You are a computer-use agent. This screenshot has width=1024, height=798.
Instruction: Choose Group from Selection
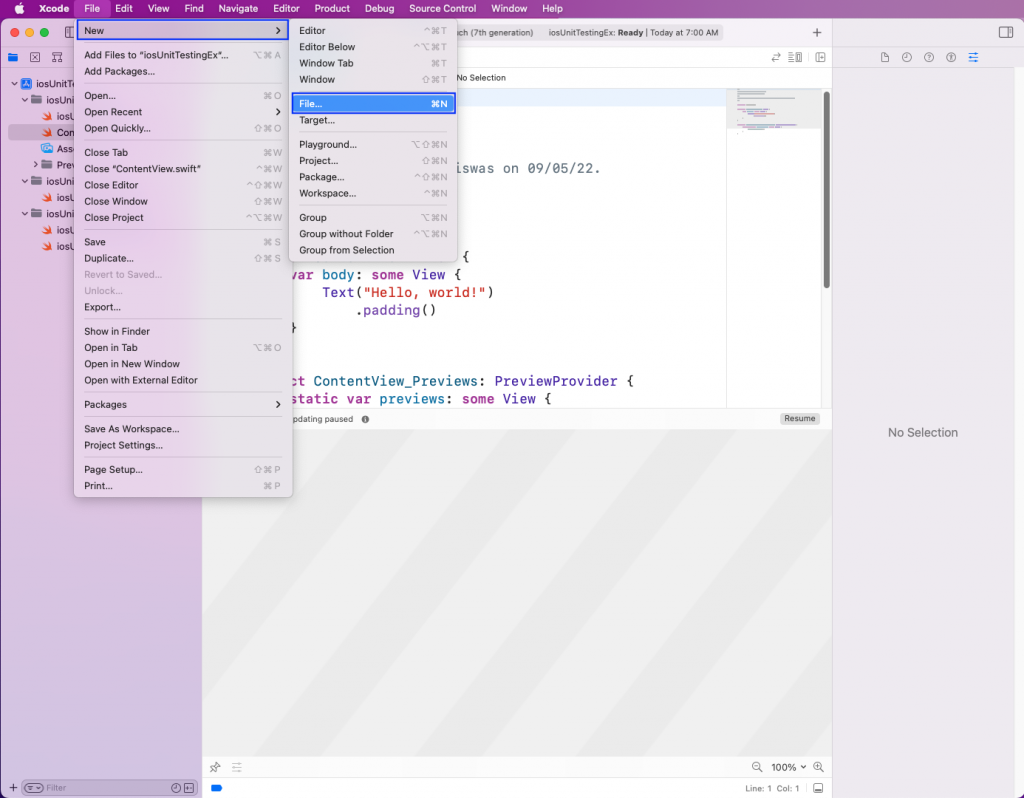point(373,250)
